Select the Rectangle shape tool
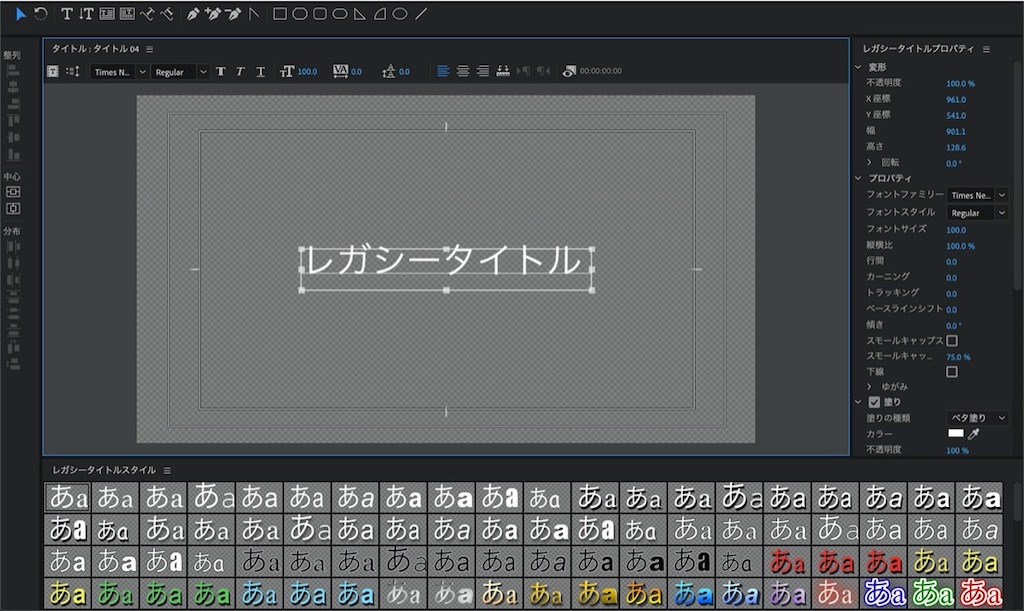The image size is (1024, 611). coord(280,14)
